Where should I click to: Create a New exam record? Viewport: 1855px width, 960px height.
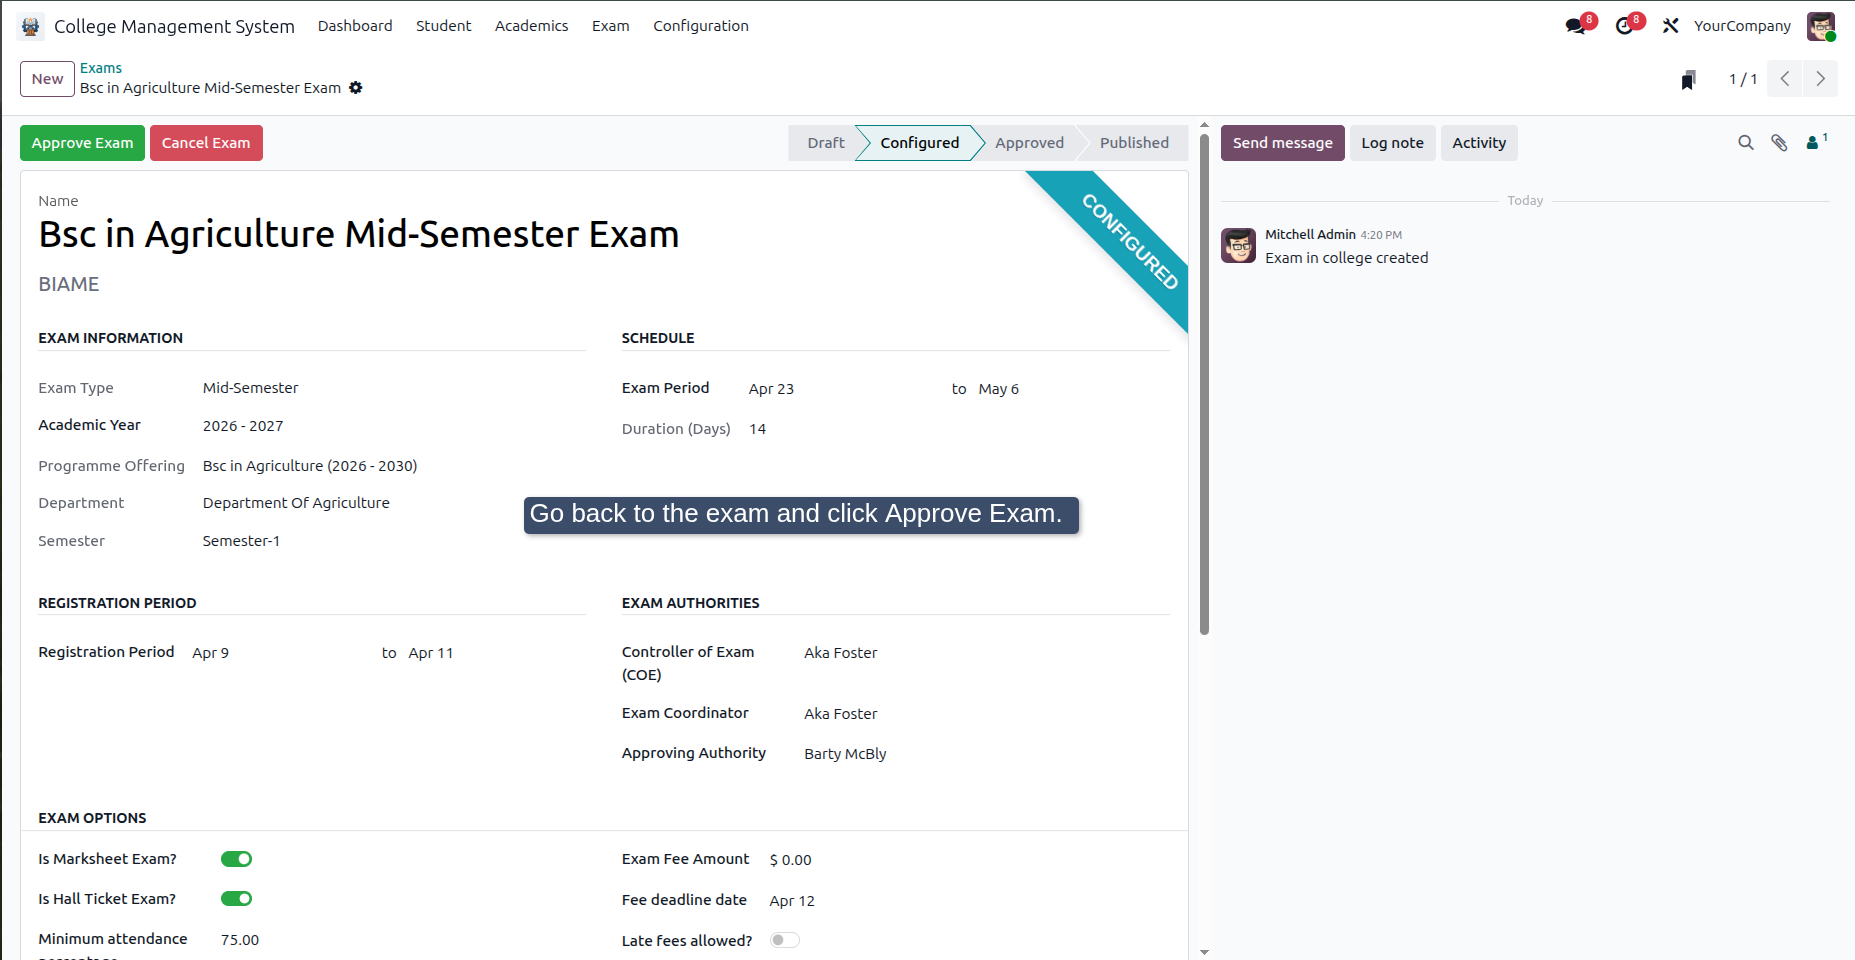coord(47,79)
